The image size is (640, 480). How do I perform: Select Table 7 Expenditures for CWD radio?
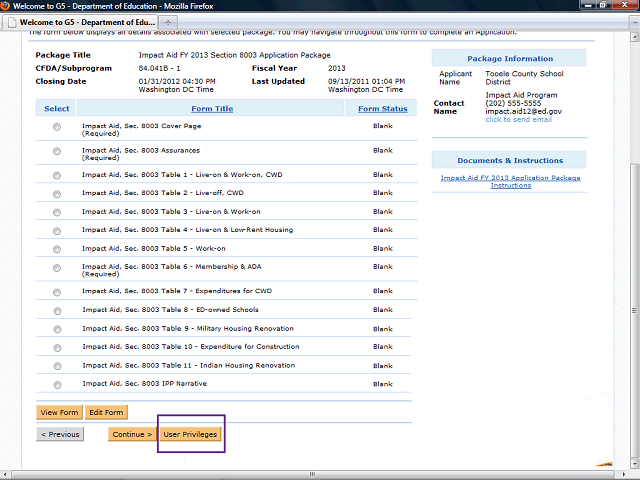pos(57,292)
